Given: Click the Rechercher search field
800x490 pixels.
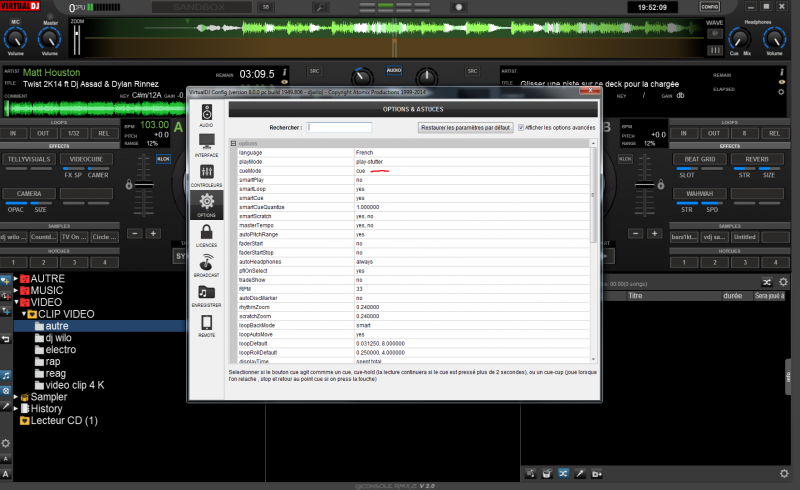Looking at the screenshot, I should (339, 128).
